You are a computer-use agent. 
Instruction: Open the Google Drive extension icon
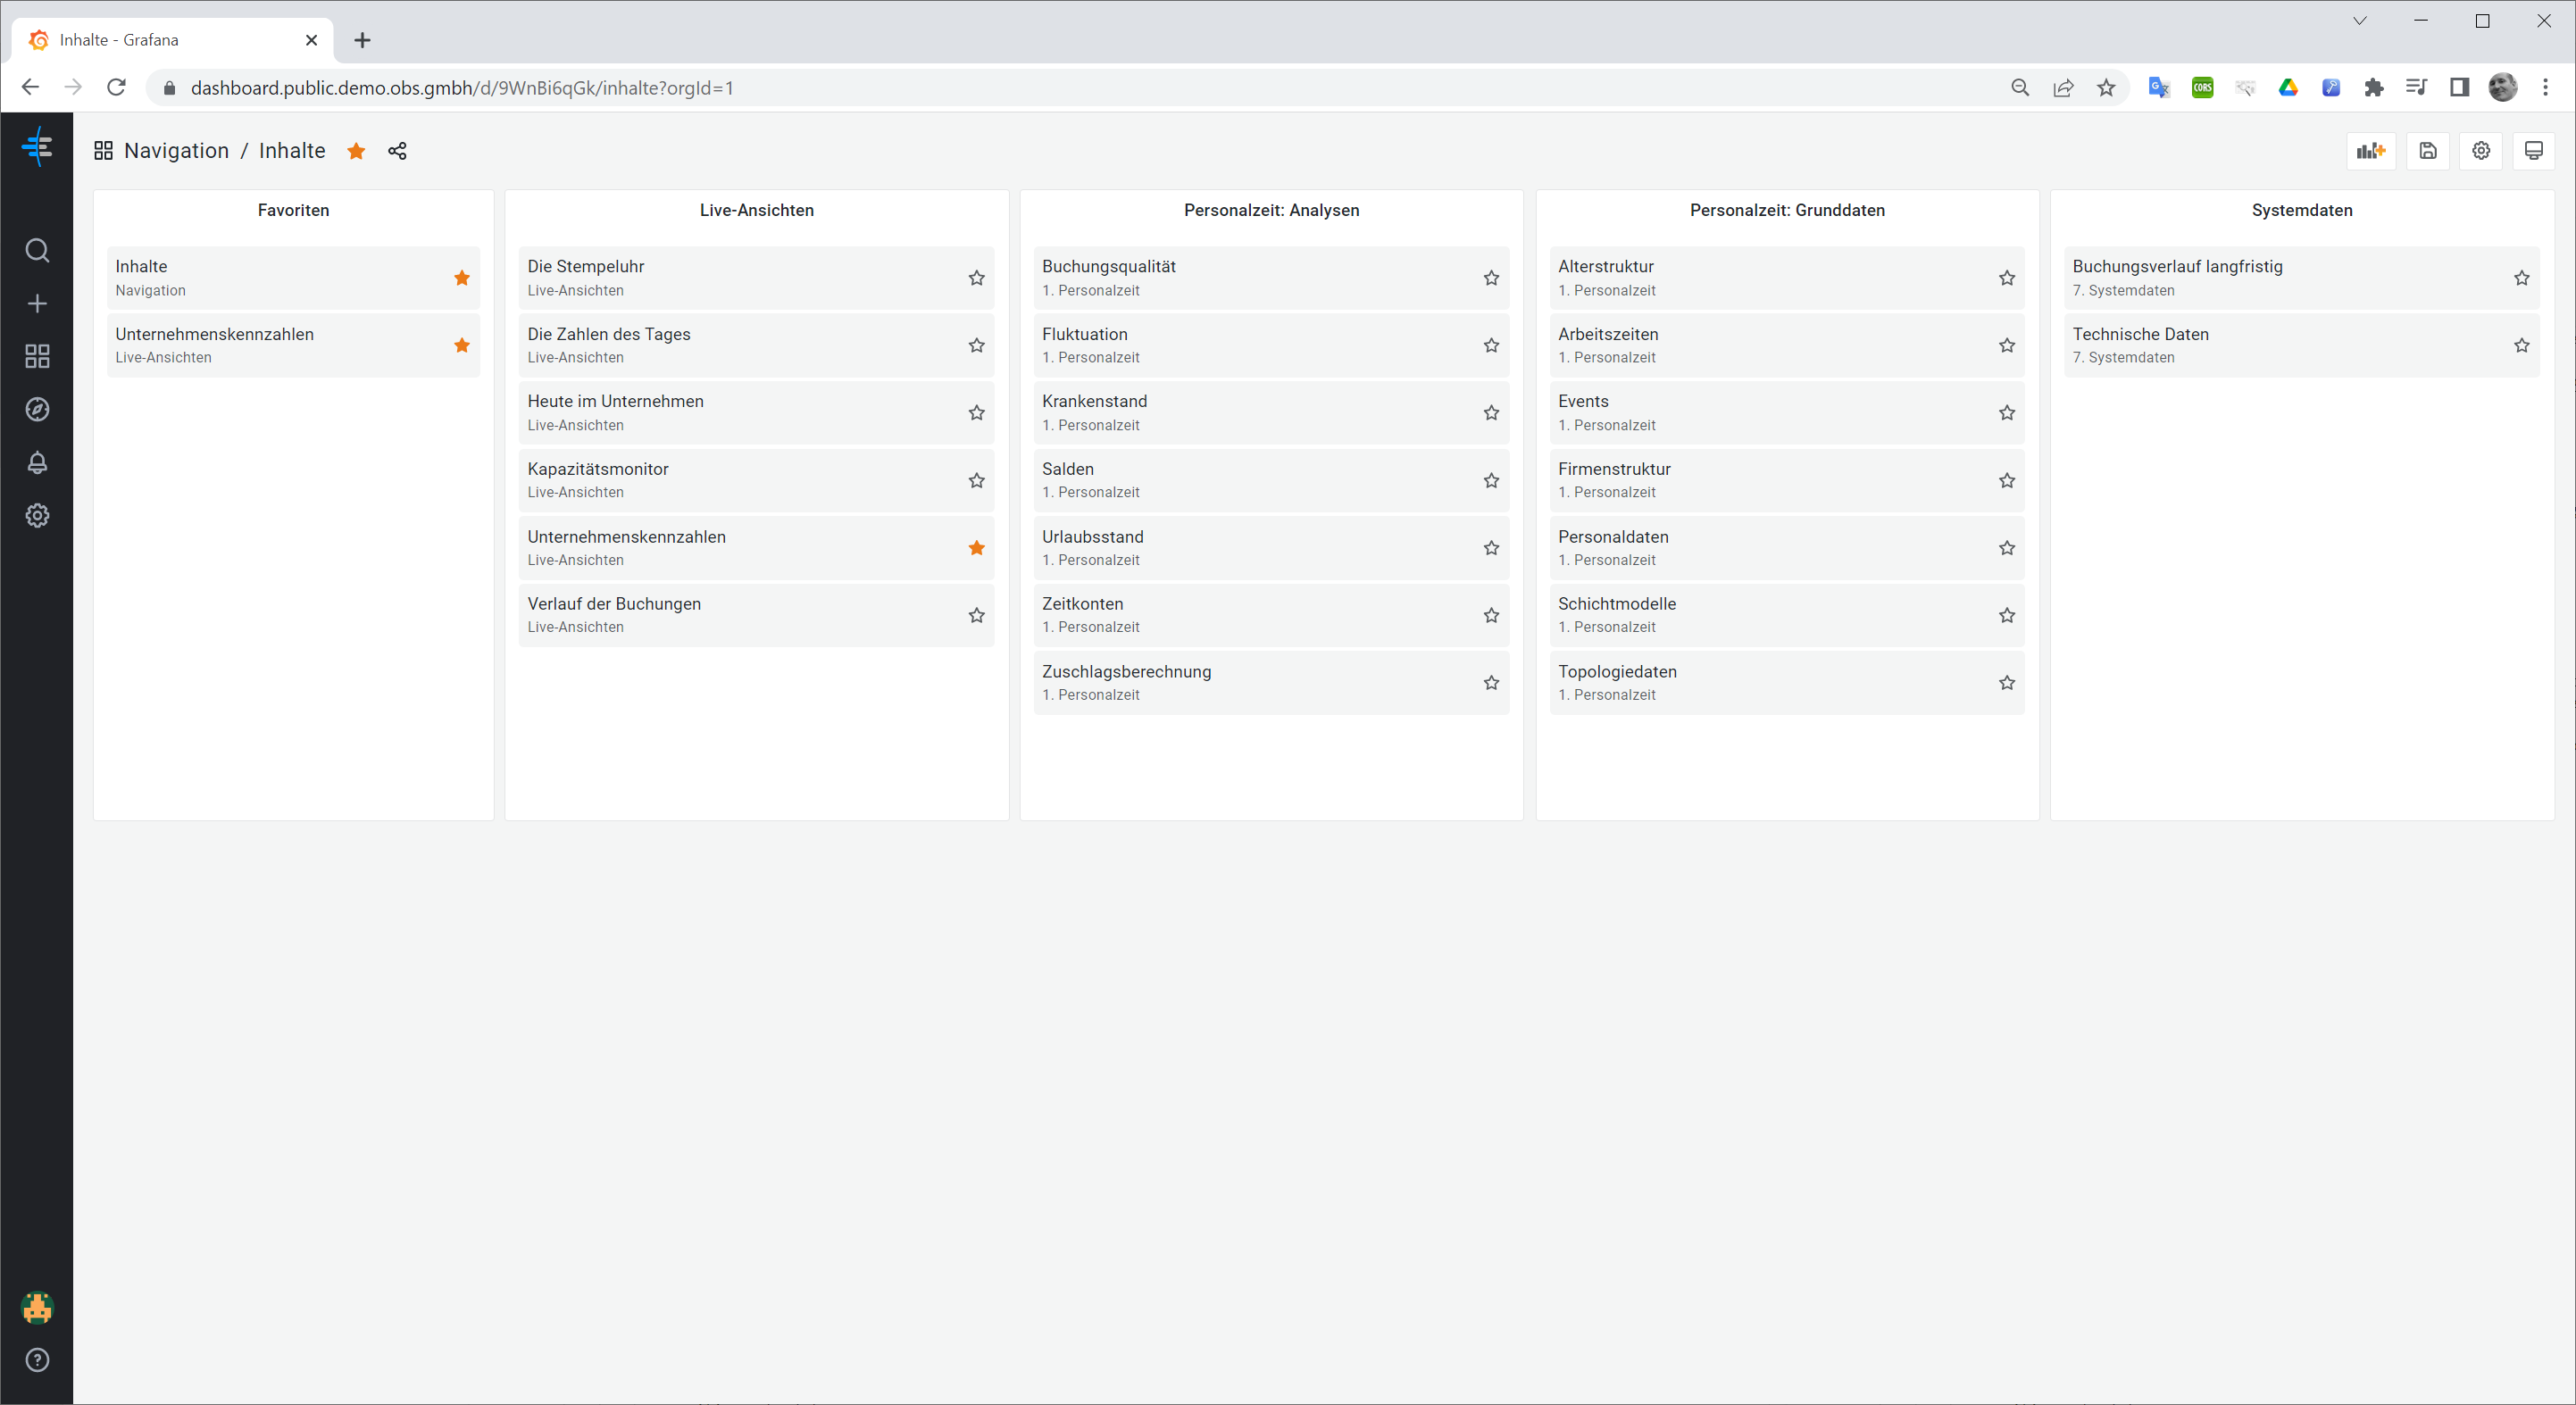tap(2288, 88)
